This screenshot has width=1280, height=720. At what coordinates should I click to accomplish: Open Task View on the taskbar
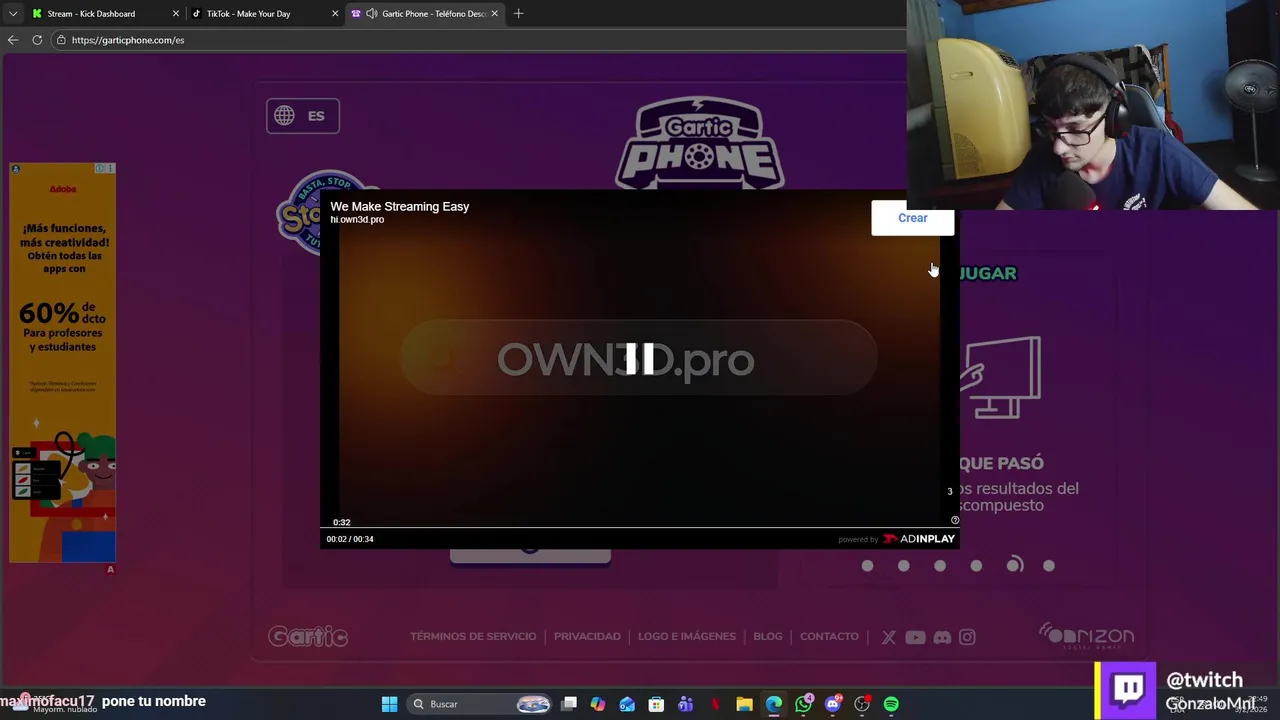(x=569, y=704)
